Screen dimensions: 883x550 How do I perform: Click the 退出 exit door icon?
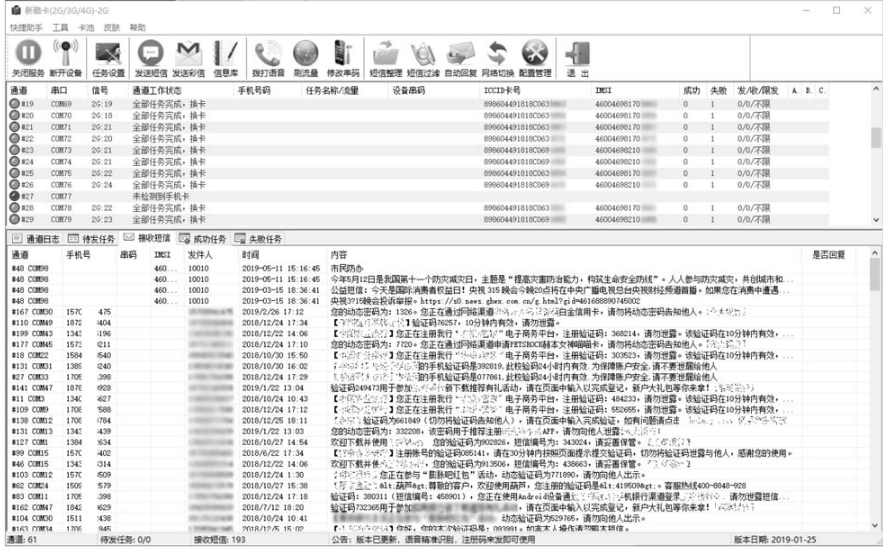coord(578,55)
